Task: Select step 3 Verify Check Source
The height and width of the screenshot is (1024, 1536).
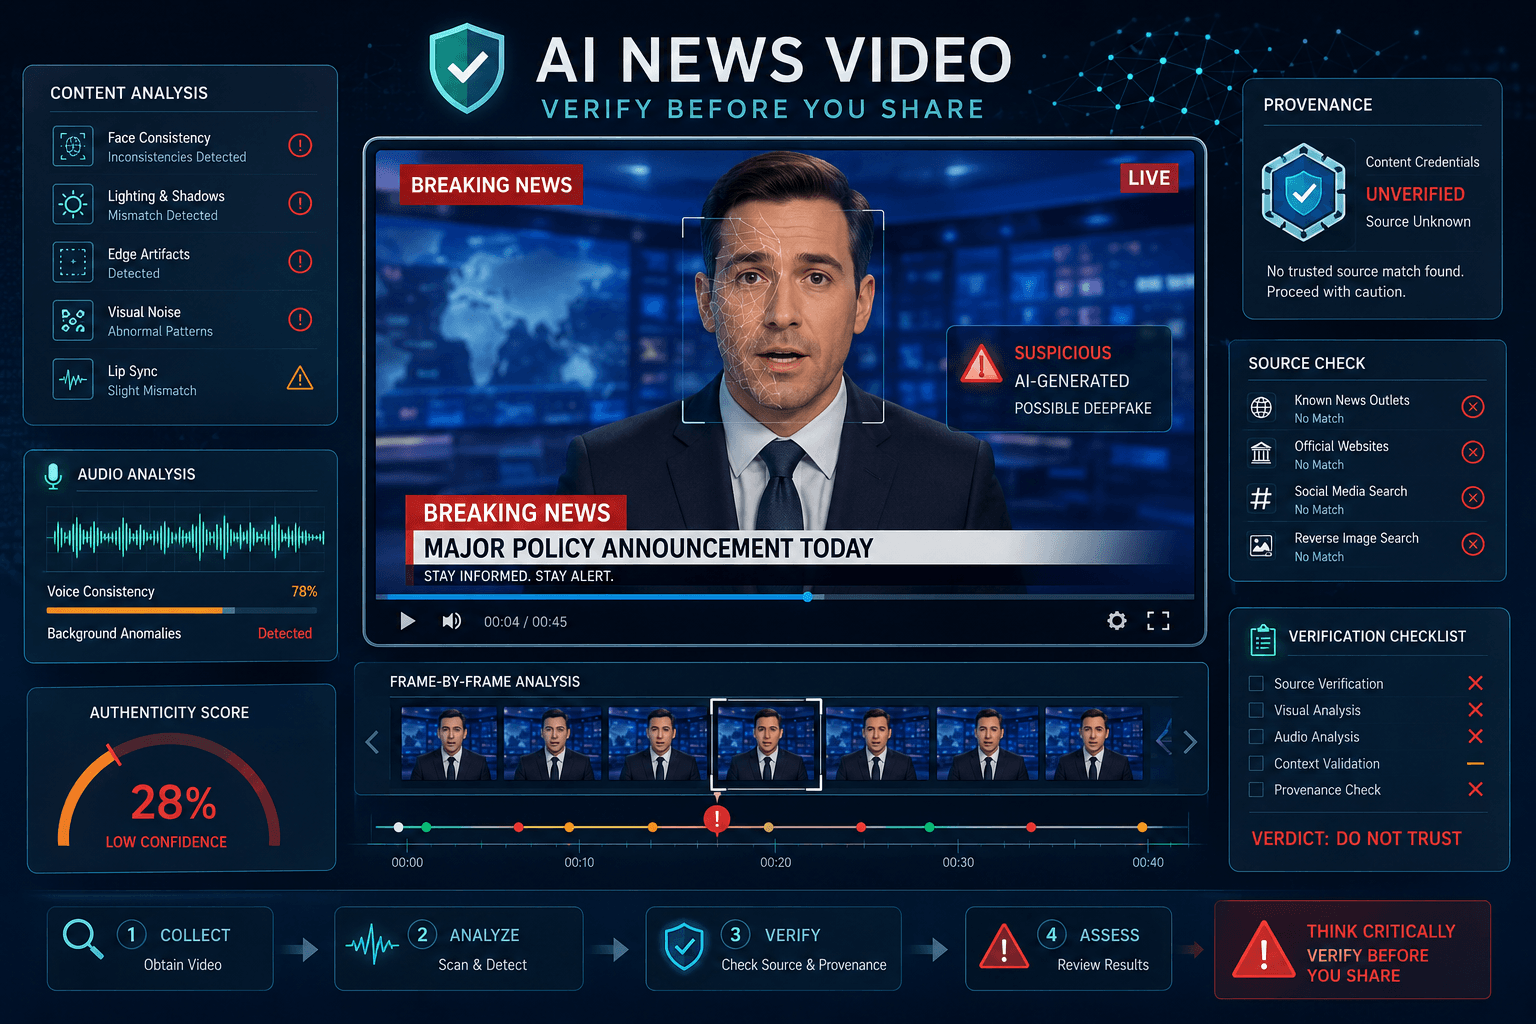Action: (773, 948)
